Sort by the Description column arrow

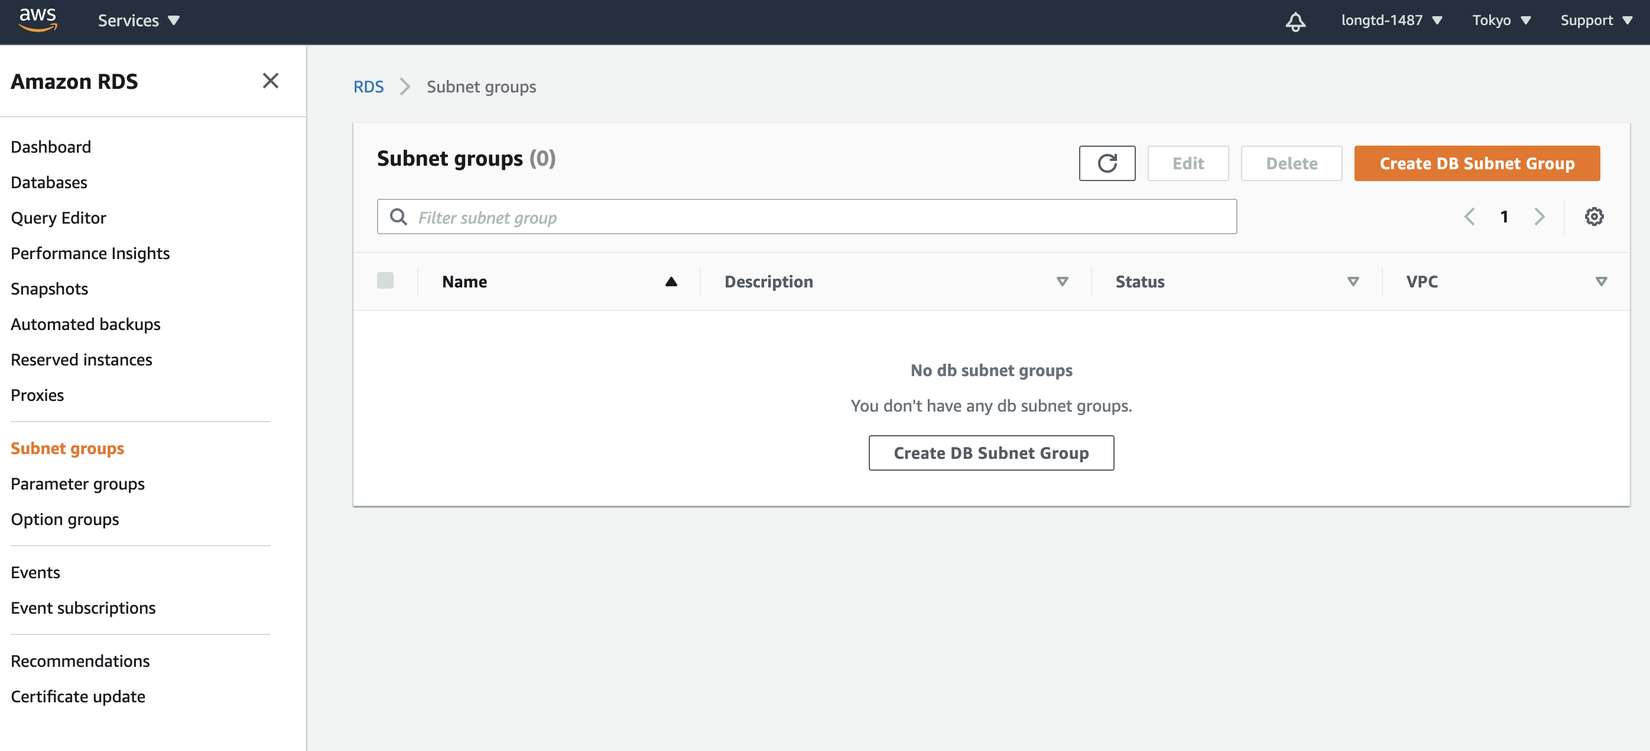pyautogui.click(x=1062, y=282)
